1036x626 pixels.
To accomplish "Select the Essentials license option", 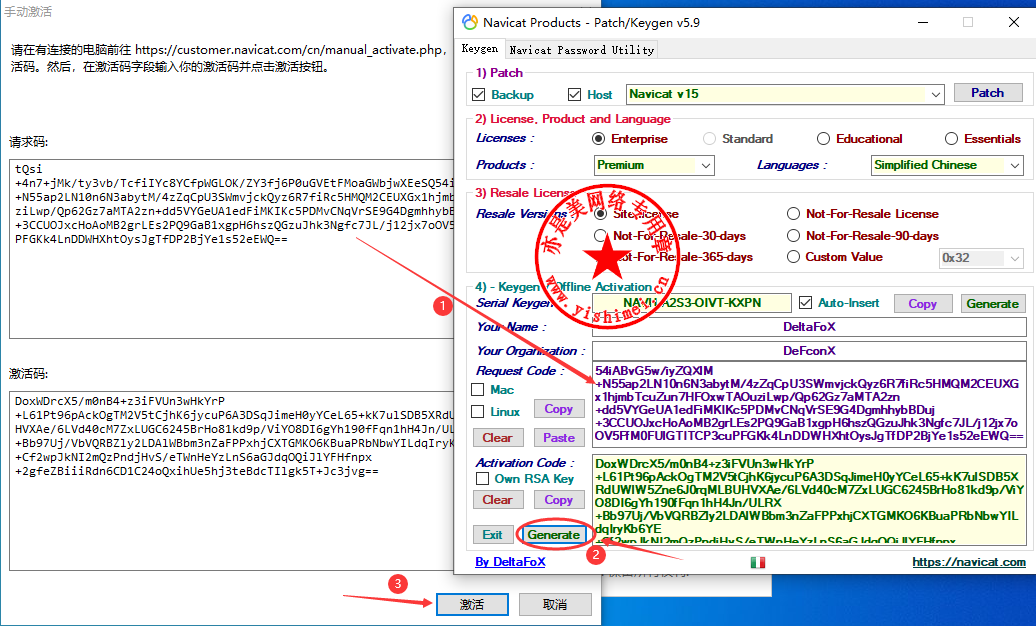I will coord(951,139).
